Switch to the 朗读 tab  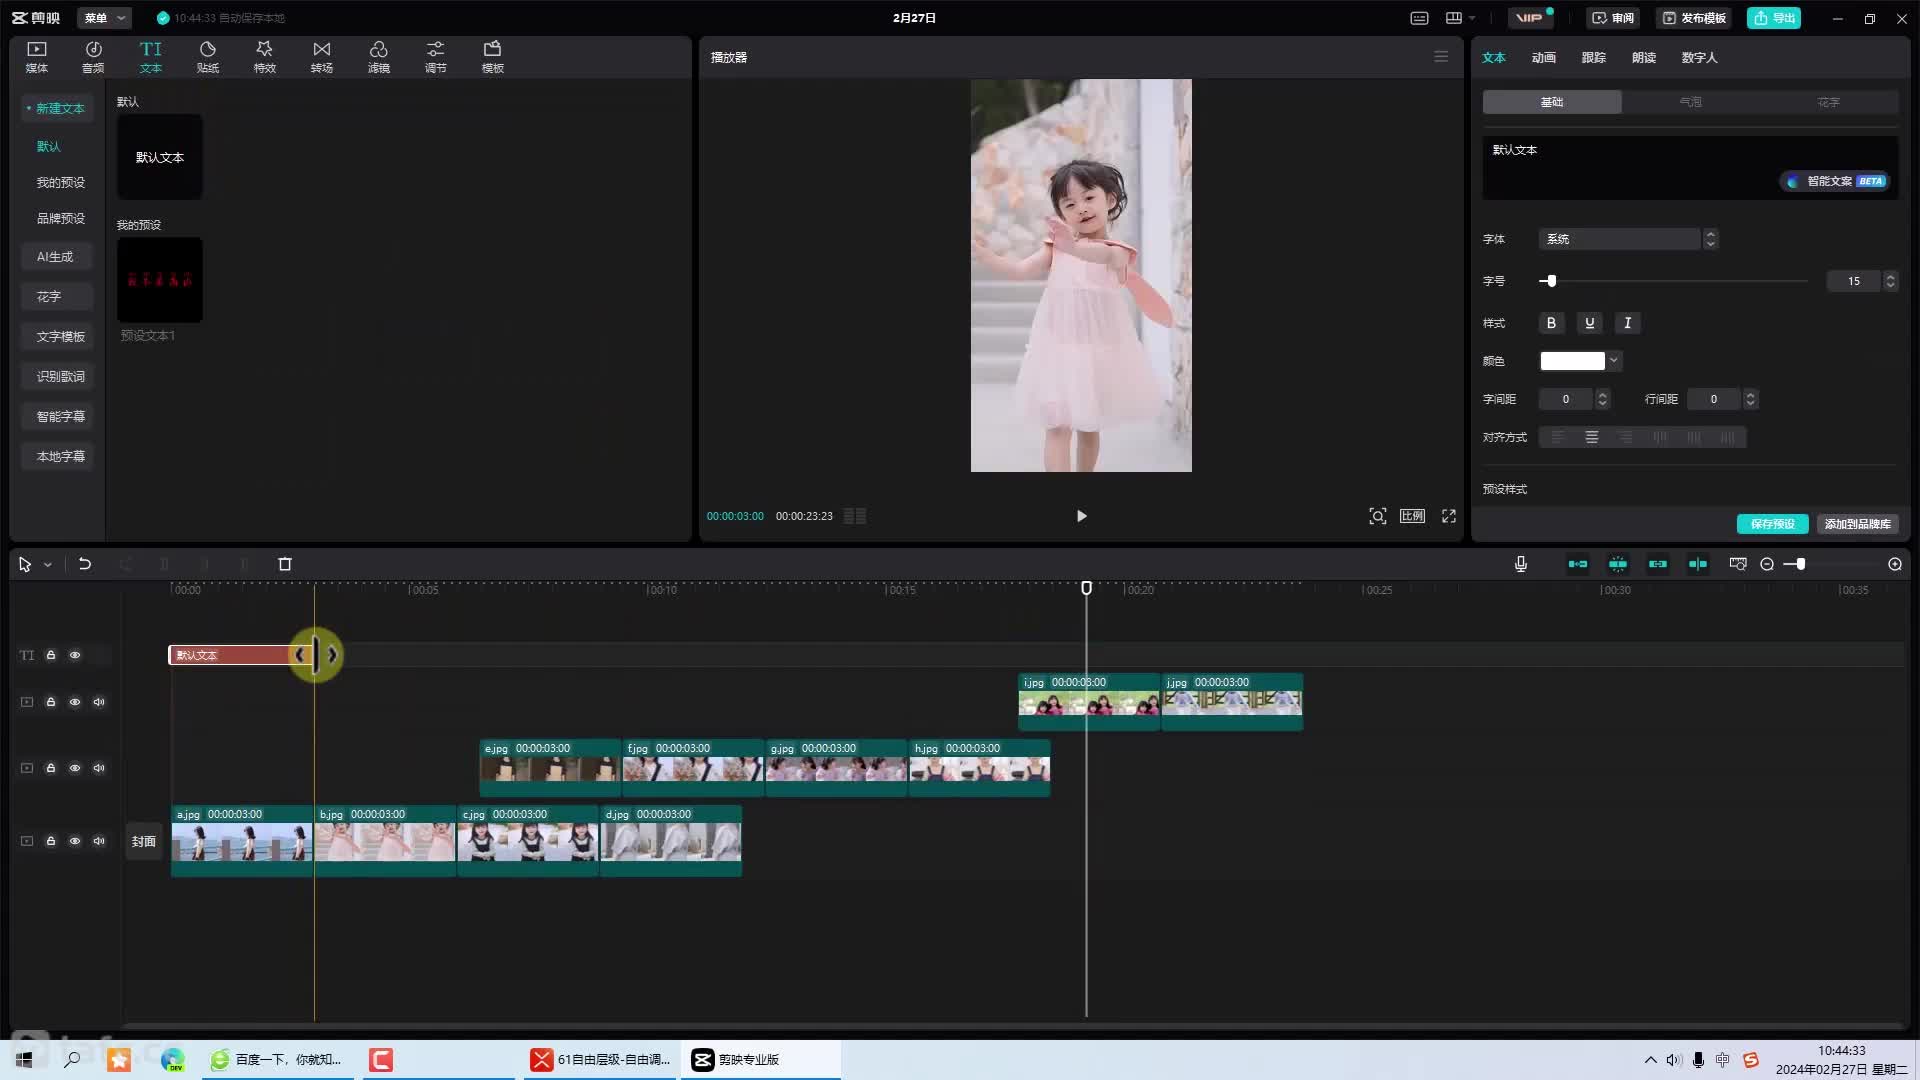click(x=1644, y=57)
